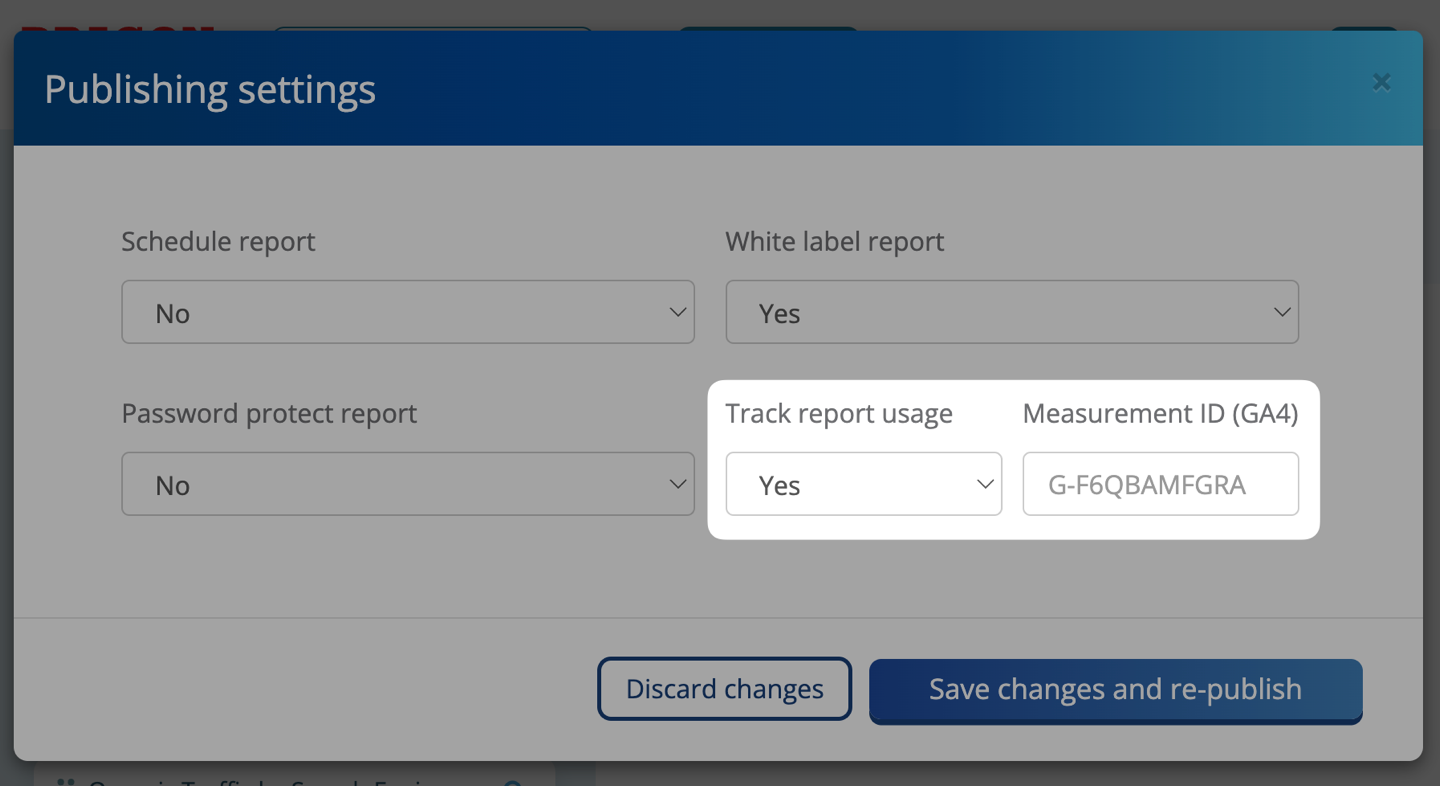This screenshot has width=1440, height=786.
Task: Click the White label report label
Action: click(x=835, y=242)
